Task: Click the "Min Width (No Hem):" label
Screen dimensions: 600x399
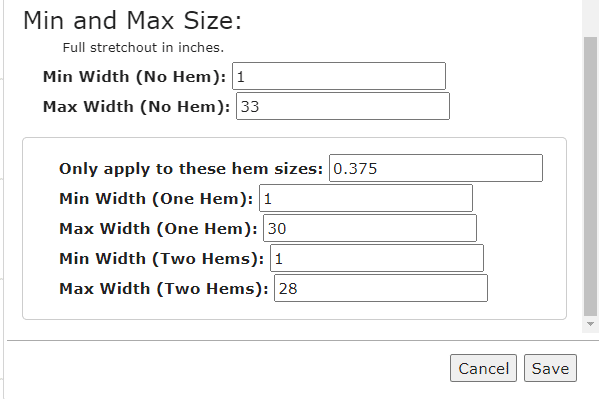Action: point(134,77)
